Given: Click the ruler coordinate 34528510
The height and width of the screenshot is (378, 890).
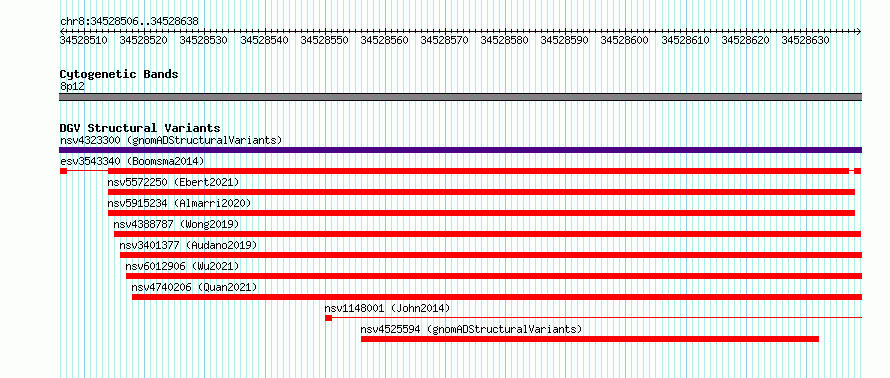Looking at the screenshot, I should coord(83,40).
